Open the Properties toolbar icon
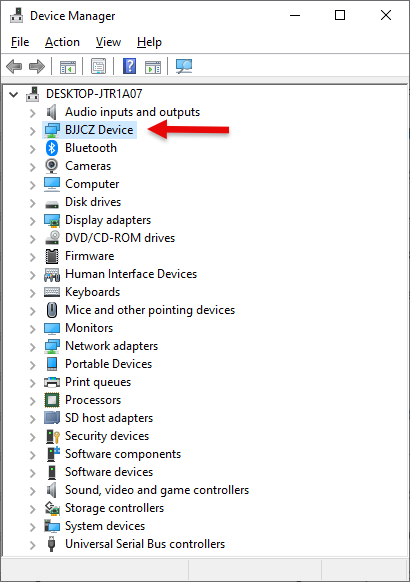410x582 pixels. [98, 66]
